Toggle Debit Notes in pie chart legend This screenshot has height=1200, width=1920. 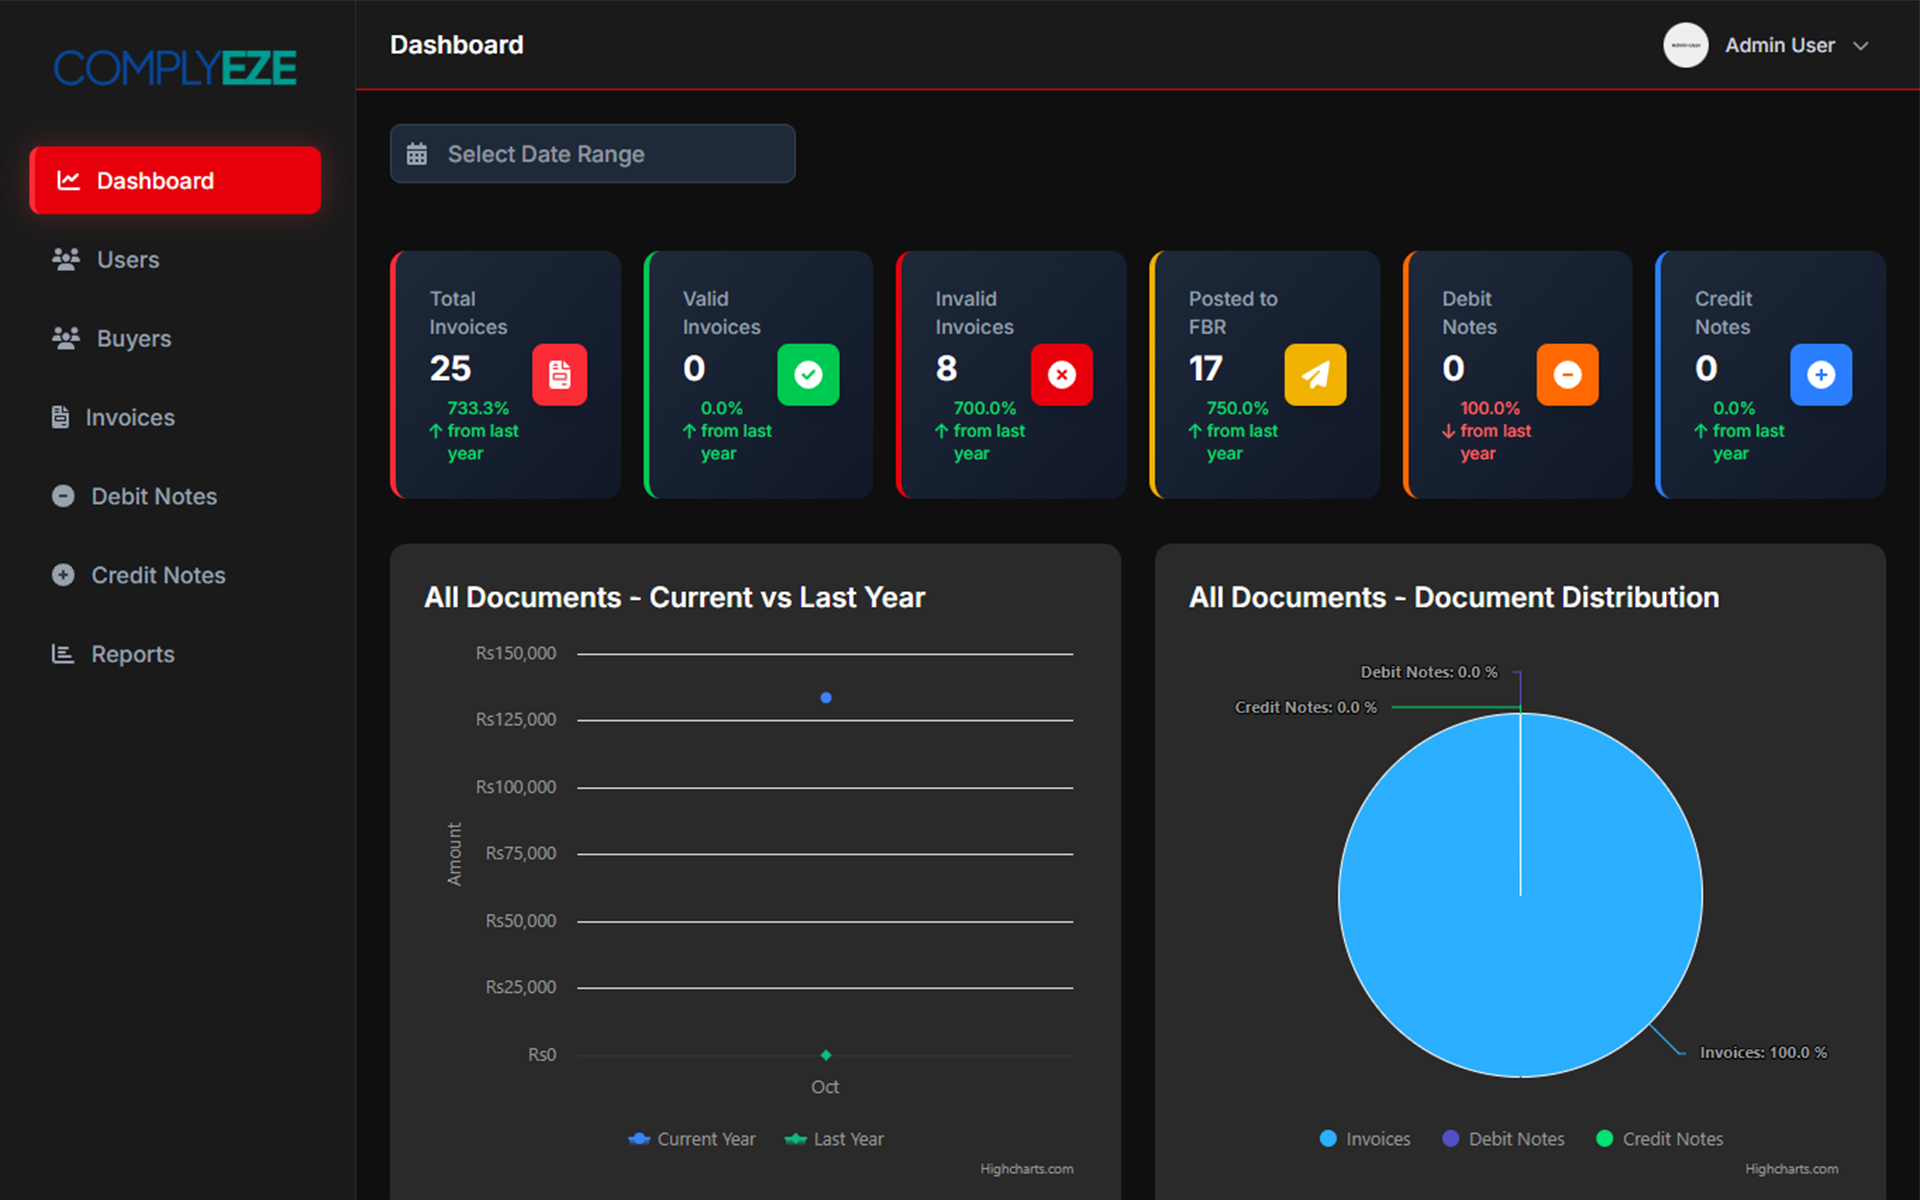pos(1503,1139)
